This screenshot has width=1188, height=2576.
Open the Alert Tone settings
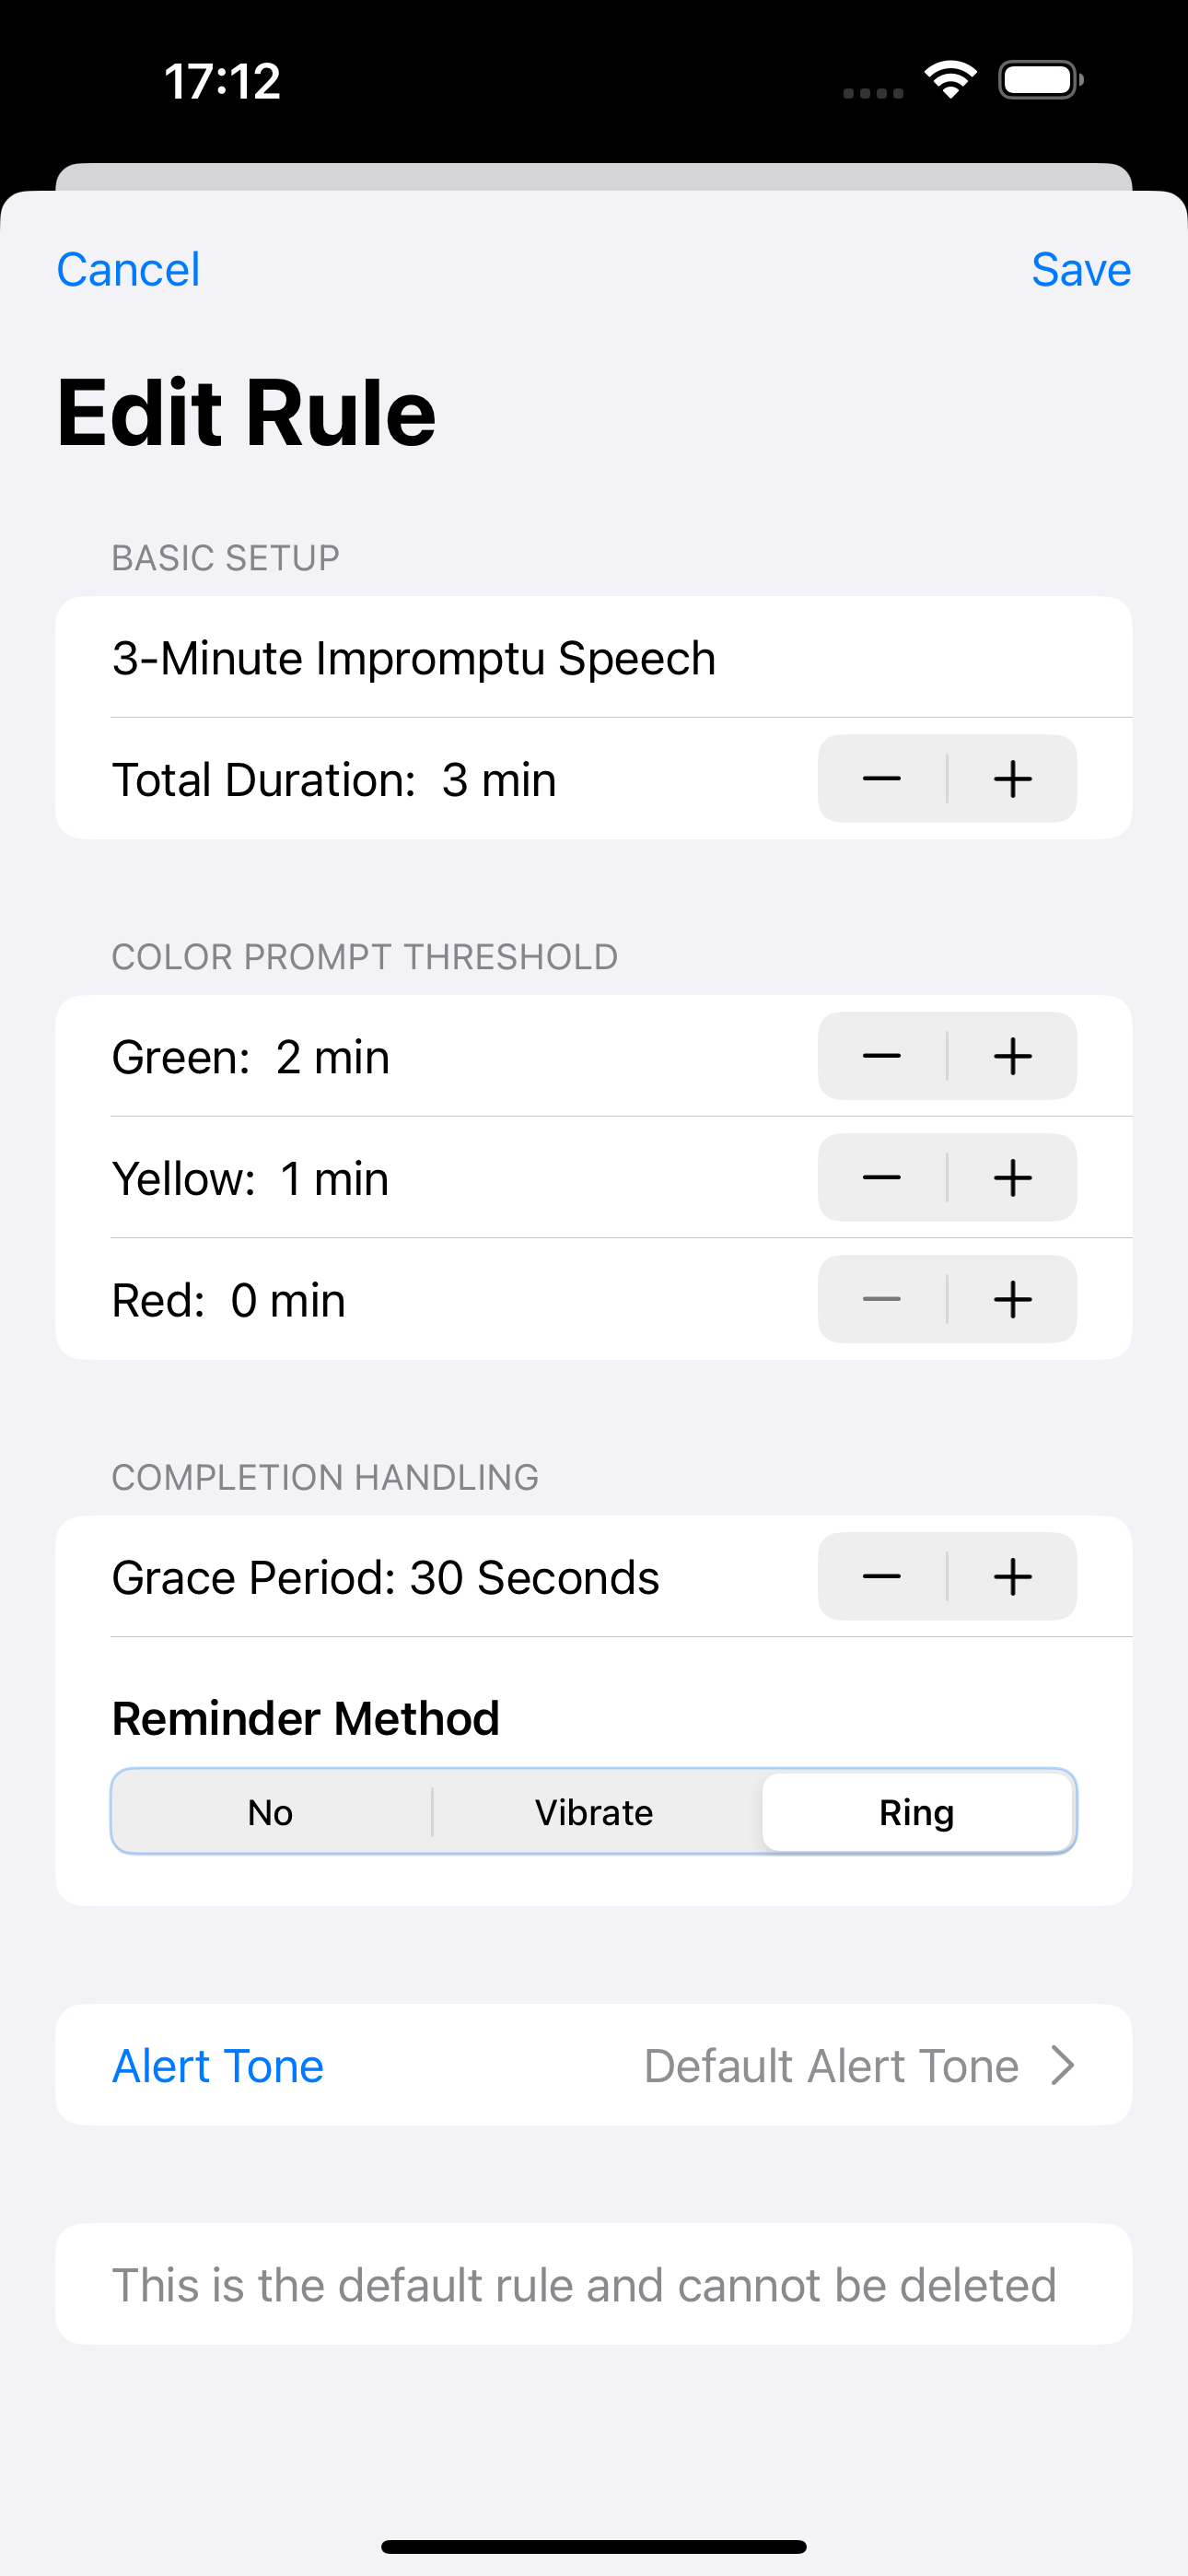point(217,2064)
